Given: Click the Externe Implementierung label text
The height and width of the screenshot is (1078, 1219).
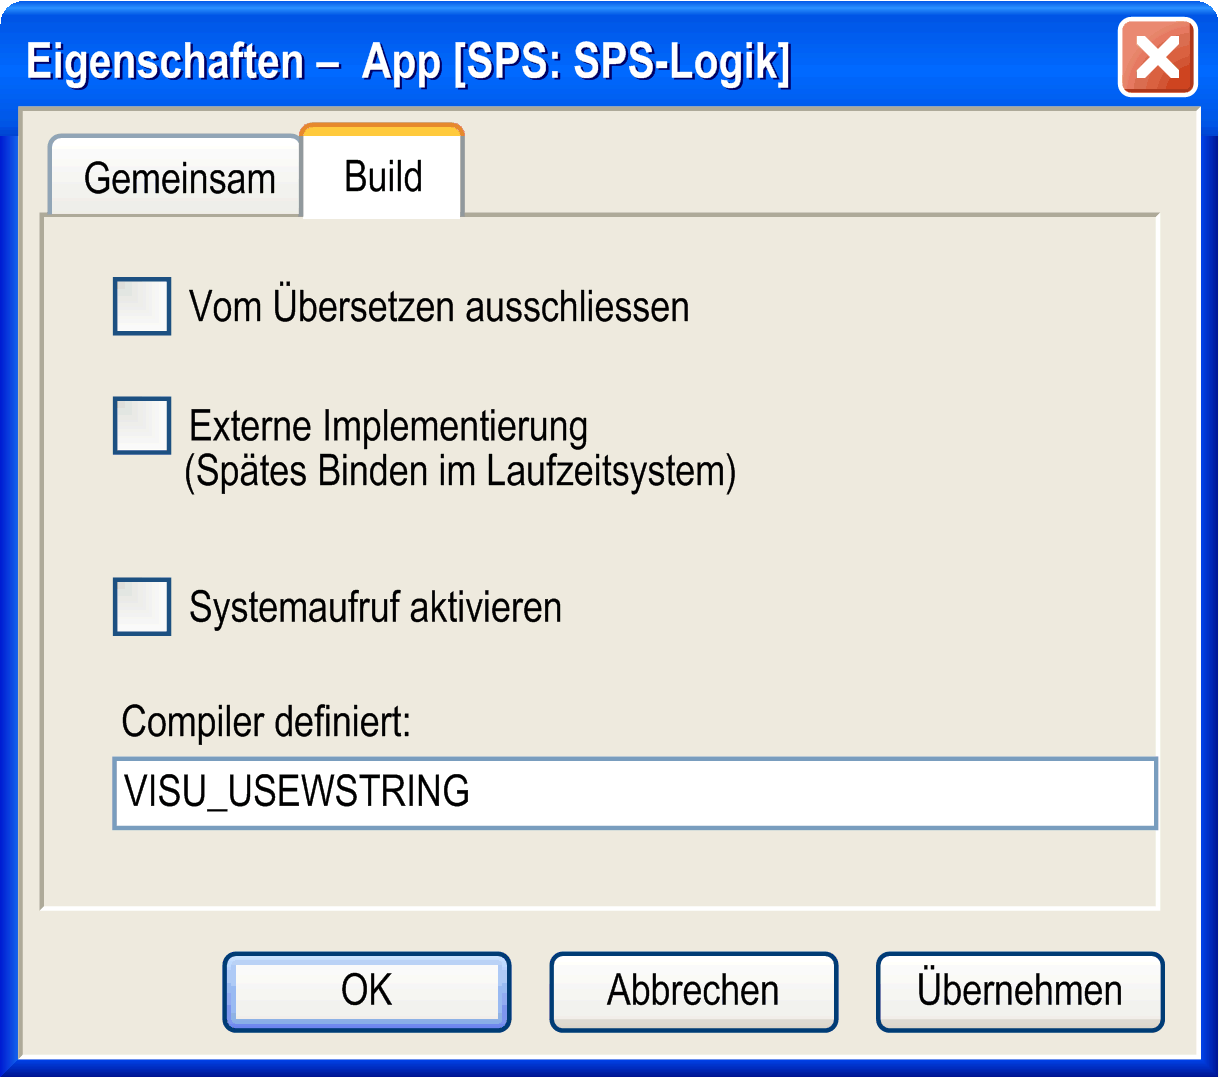Looking at the screenshot, I should click(x=388, y=427).
